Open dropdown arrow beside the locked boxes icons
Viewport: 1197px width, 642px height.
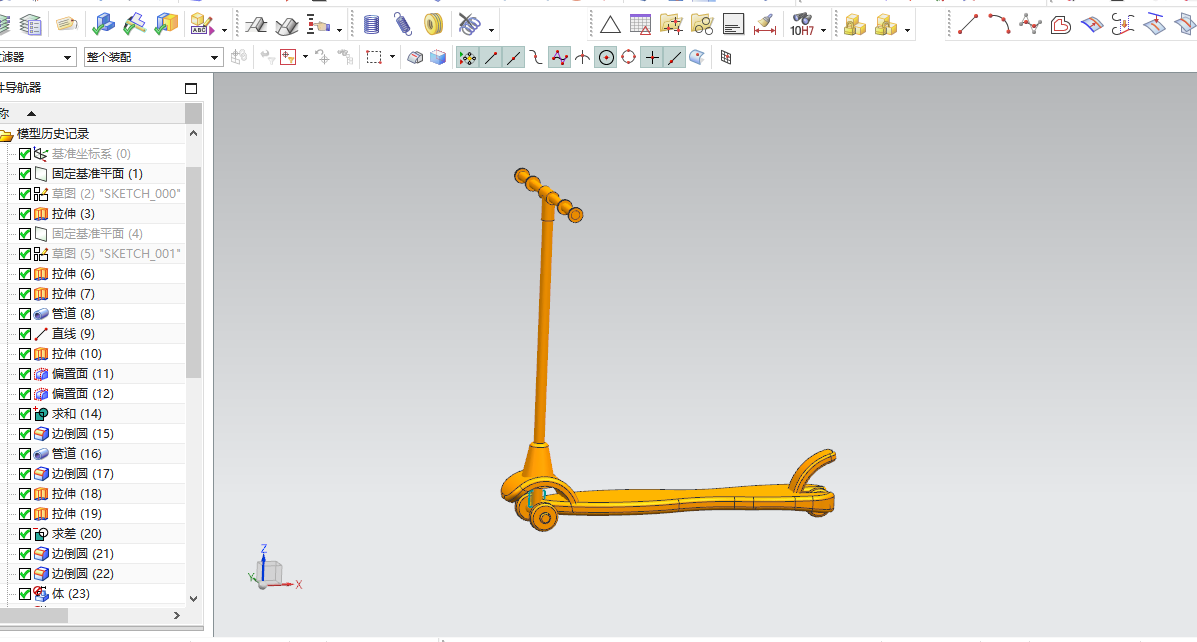907,31
